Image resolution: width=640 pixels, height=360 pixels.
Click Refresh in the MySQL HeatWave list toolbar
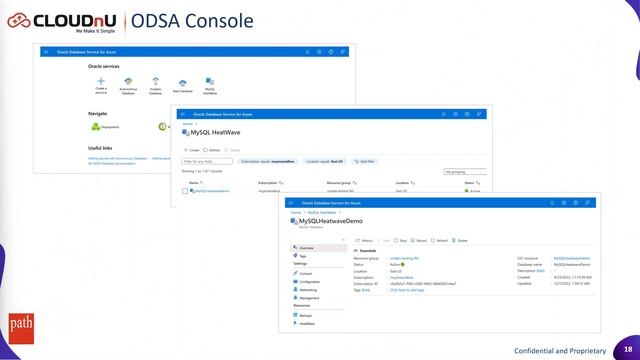click(212, 150)
